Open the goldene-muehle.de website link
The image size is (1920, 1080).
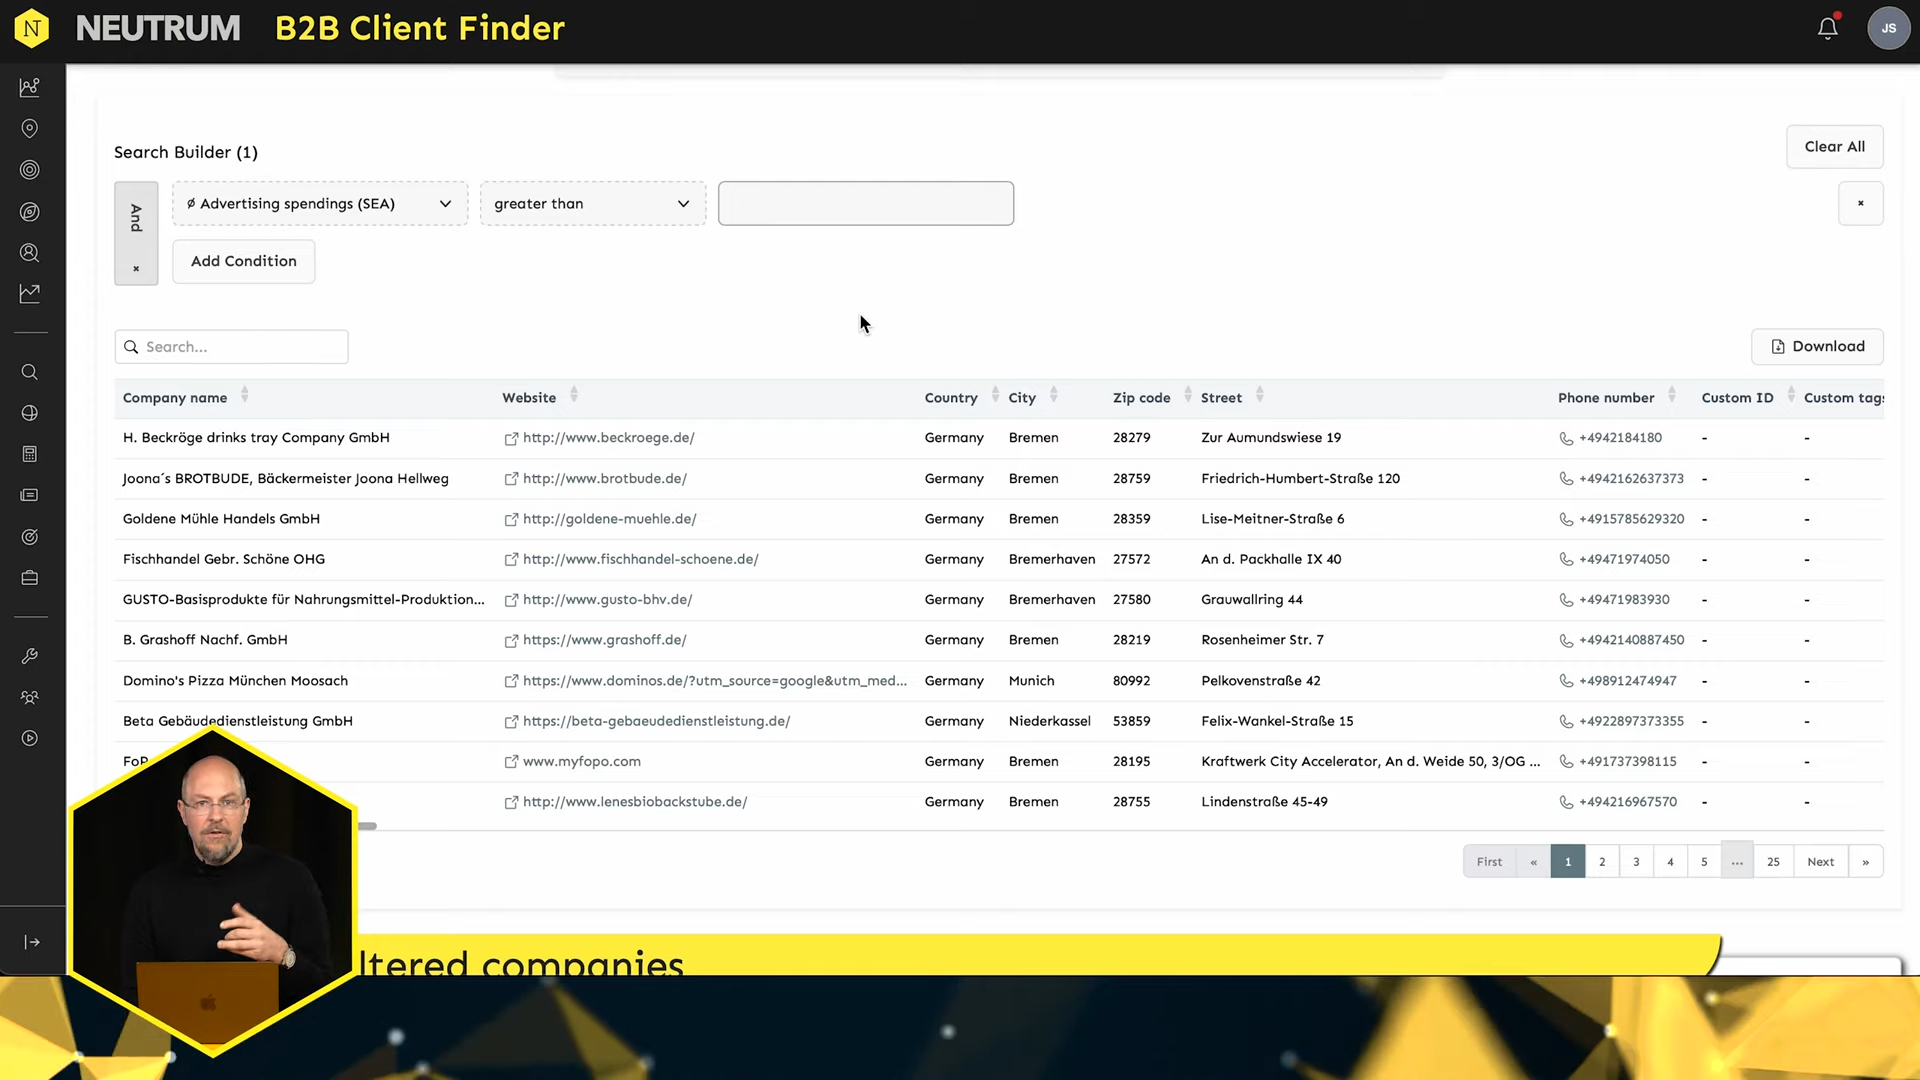tap(609, 519)
